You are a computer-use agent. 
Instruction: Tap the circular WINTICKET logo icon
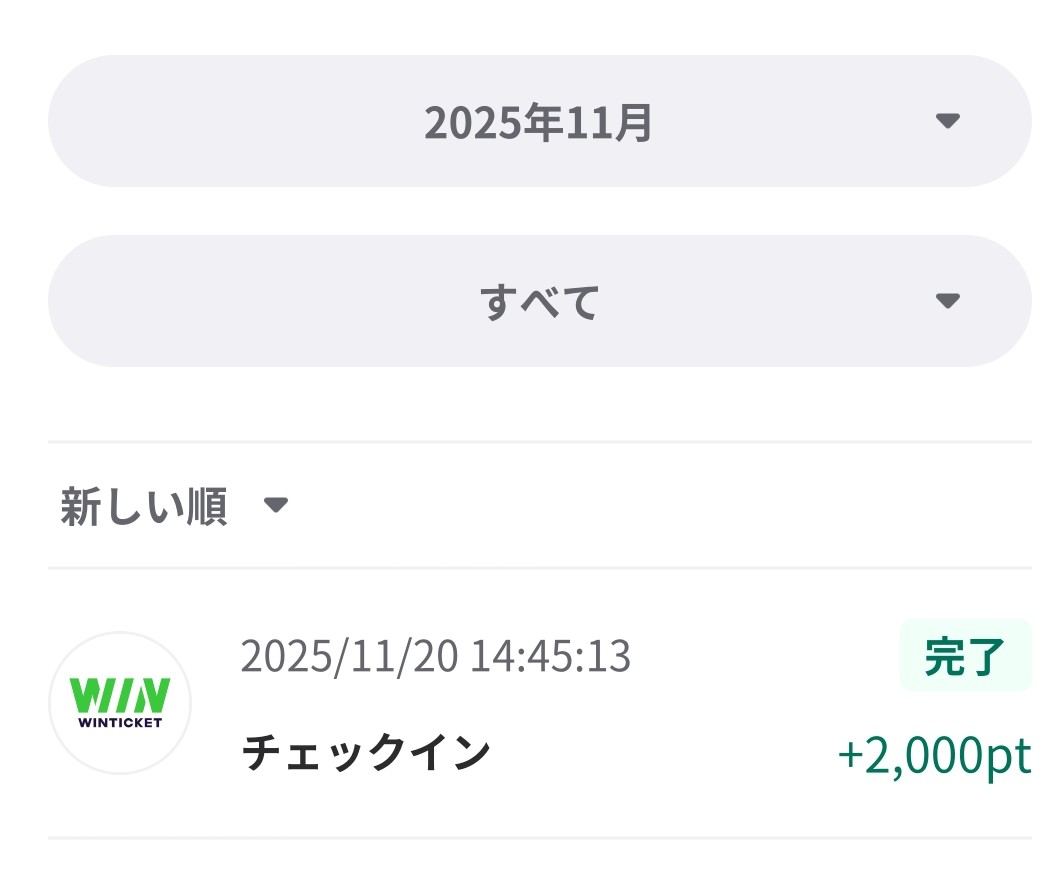[120, 702]
